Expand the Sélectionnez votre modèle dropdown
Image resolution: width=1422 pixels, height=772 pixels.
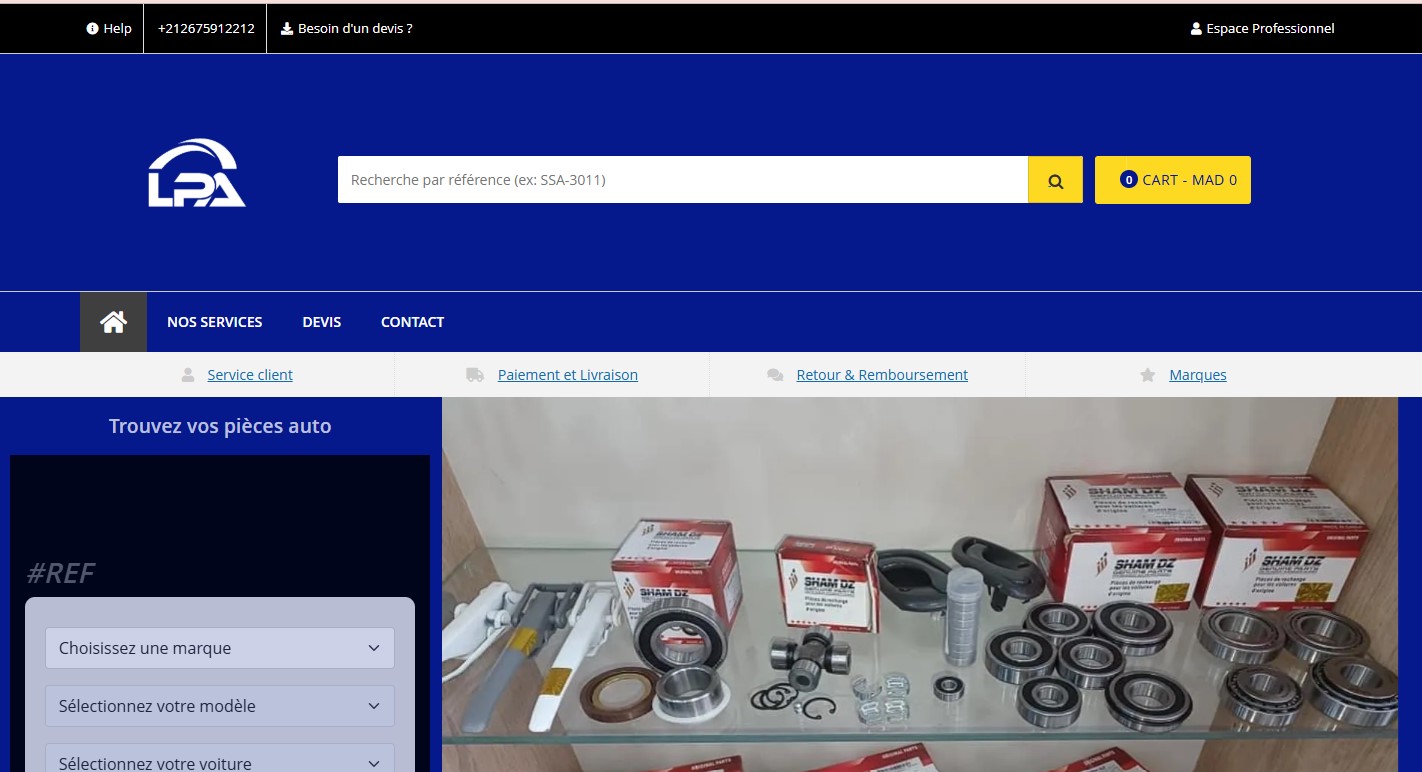[220, 706]
